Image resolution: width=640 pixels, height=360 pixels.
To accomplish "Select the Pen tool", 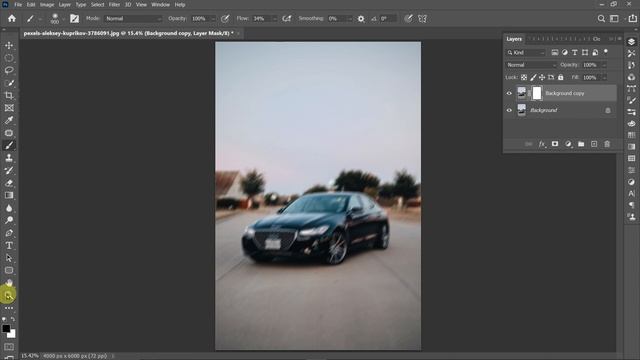I will click(x=9, y=233).
